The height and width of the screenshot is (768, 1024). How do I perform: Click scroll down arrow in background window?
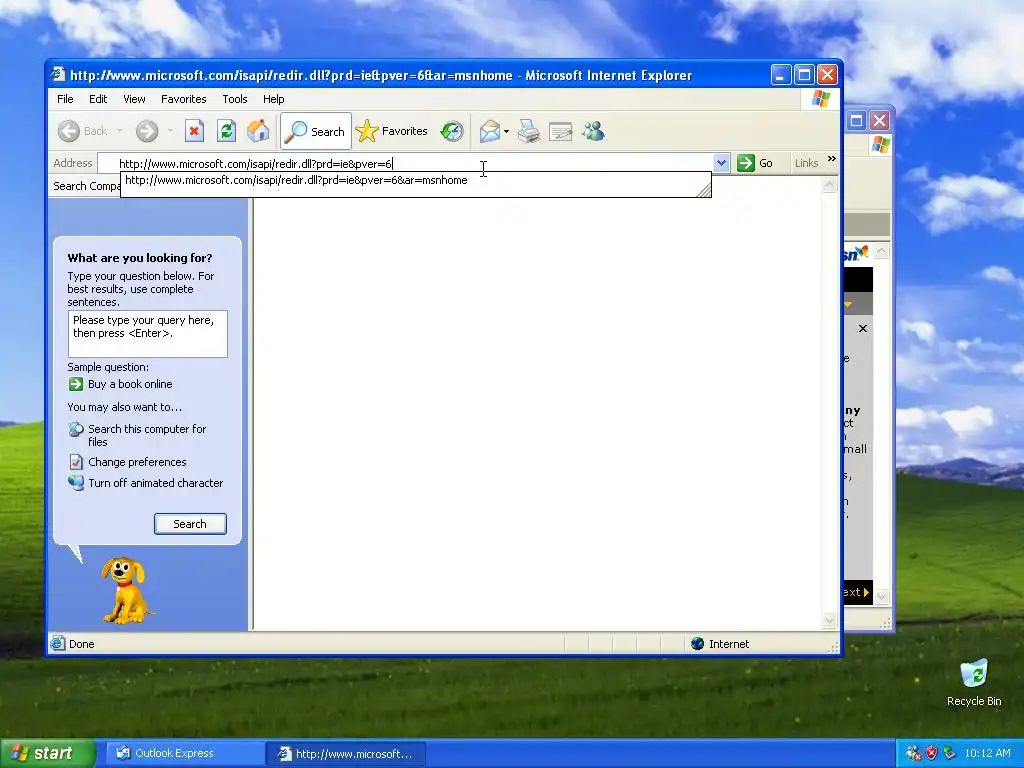click(x=882, y=596)
